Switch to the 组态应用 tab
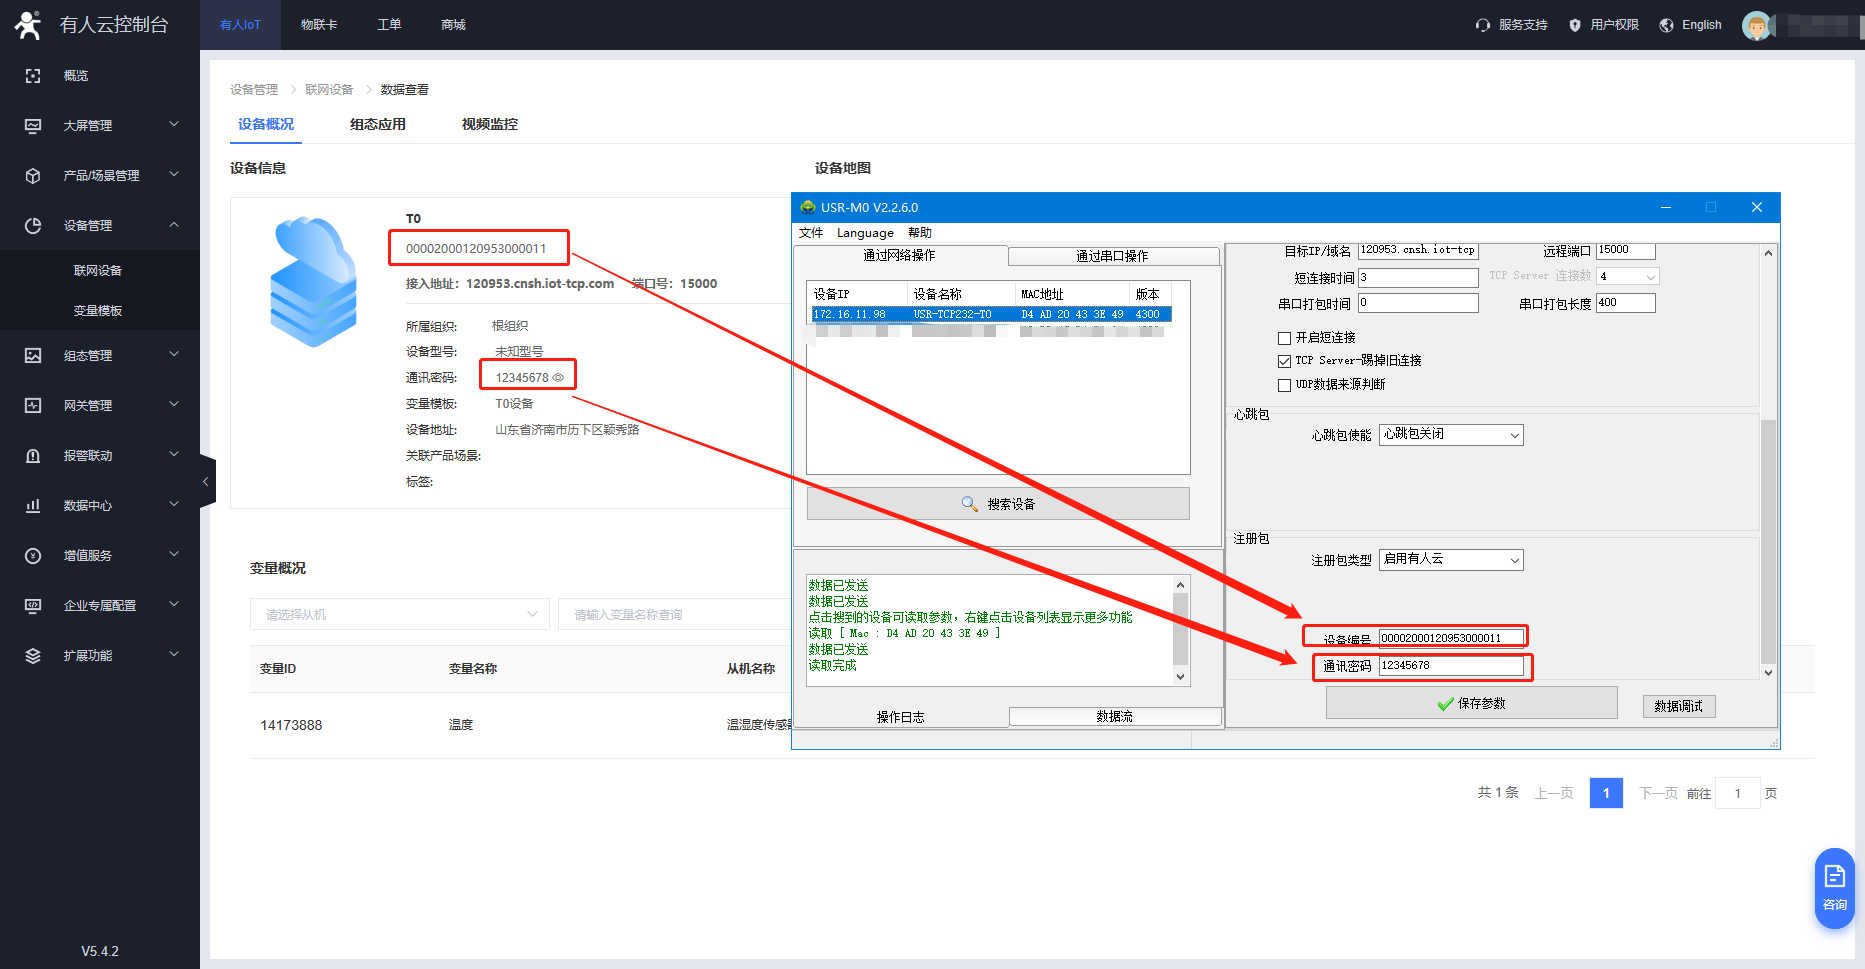The width and height of the screenshot is (1865, 969). tap(377, 124)
